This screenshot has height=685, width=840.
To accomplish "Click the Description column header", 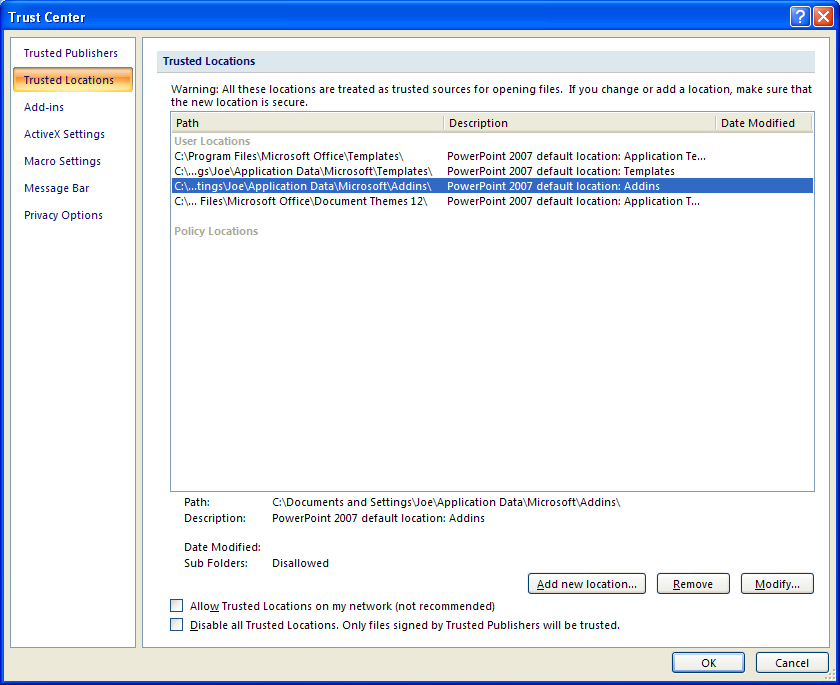I will click(x=580, y=123).
